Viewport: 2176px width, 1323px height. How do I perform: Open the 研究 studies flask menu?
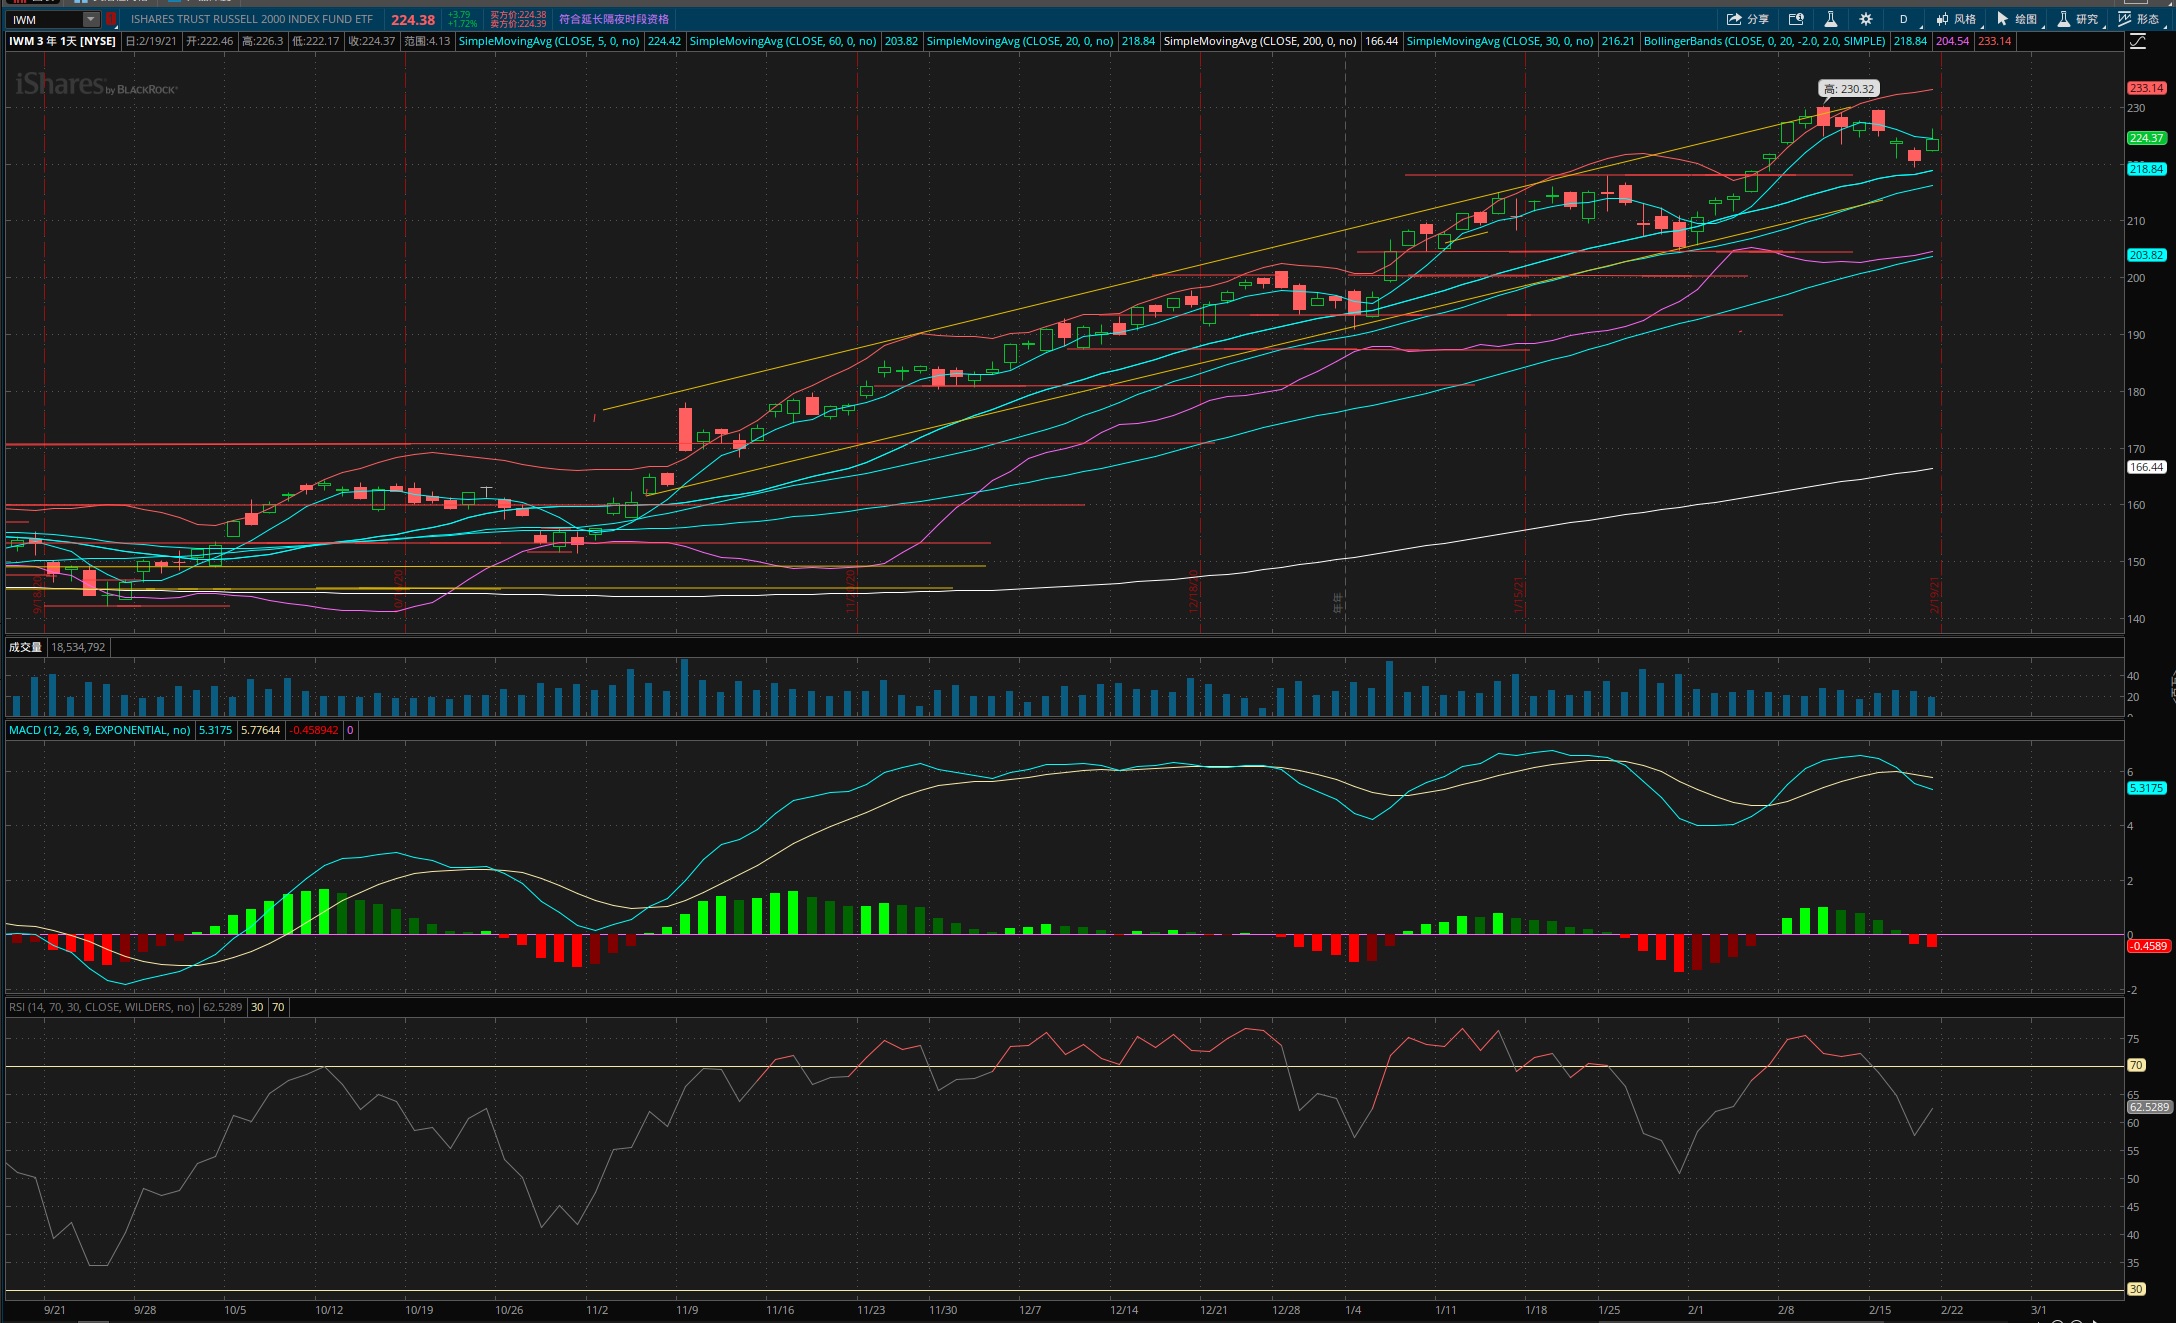tap(2077, 19)
